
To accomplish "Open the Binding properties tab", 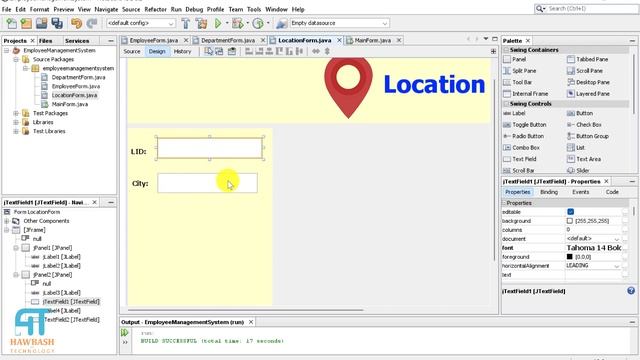I will click(x=549, y=192).
